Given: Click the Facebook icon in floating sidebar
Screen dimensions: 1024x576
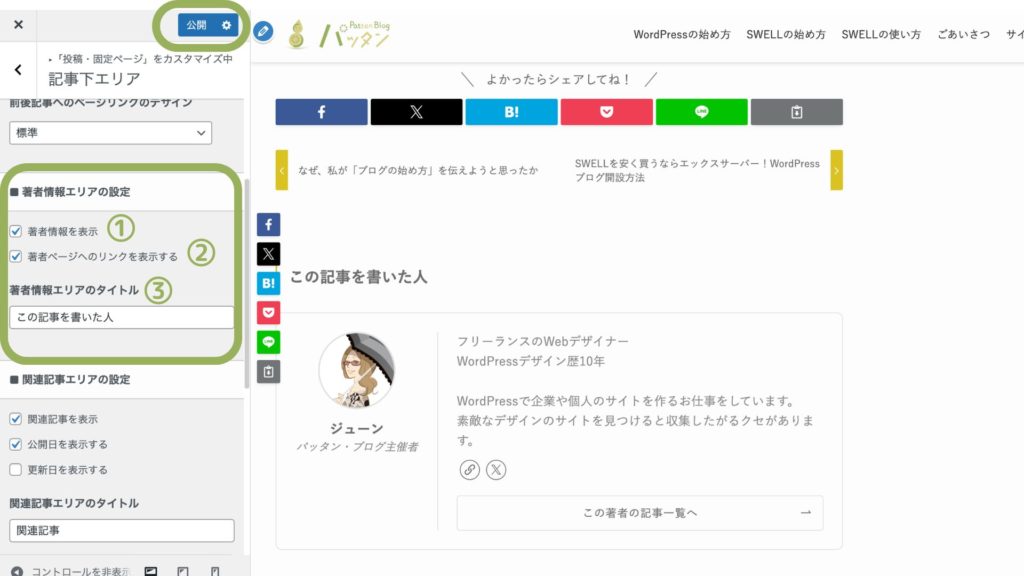Looking at the screenshot, I should pos(268,225).
